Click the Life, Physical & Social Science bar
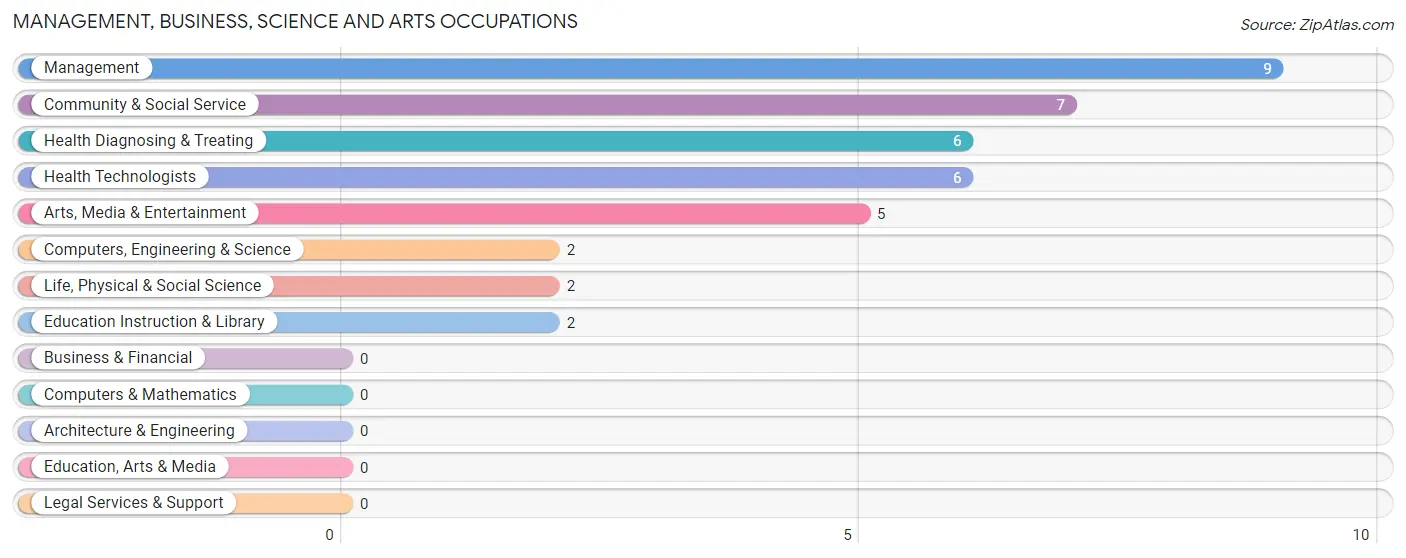Viewport: 1406px width, 558px height. (x=289, y=286)
